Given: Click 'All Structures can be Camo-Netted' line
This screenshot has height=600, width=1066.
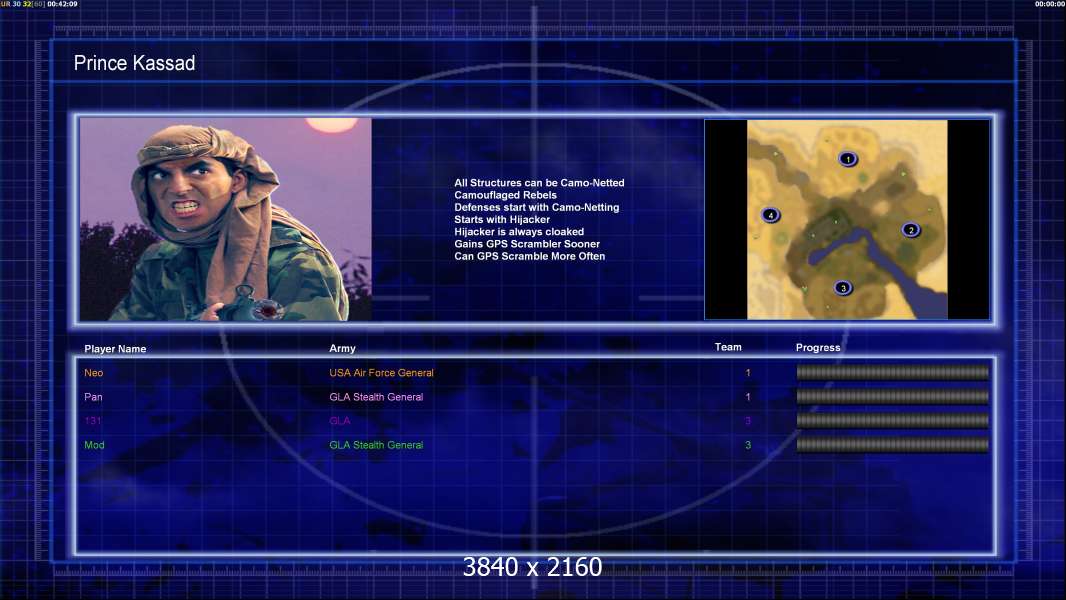Looking at the screenshot, I should point(539,183).
